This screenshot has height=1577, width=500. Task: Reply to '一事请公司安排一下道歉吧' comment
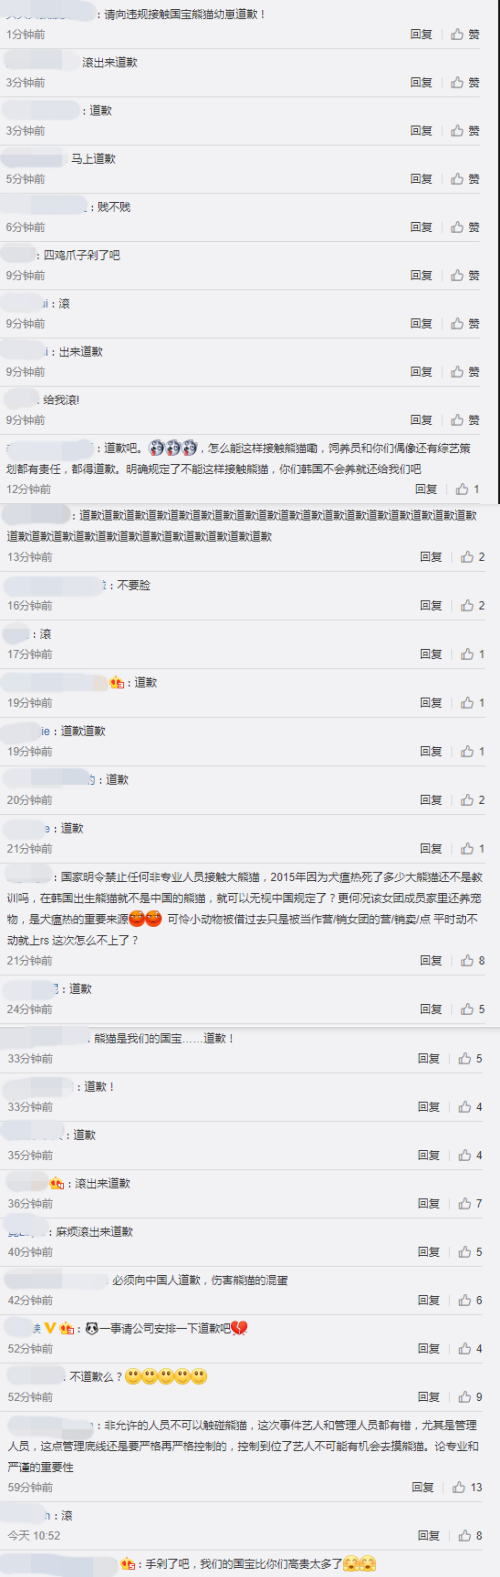point(428,1349)
